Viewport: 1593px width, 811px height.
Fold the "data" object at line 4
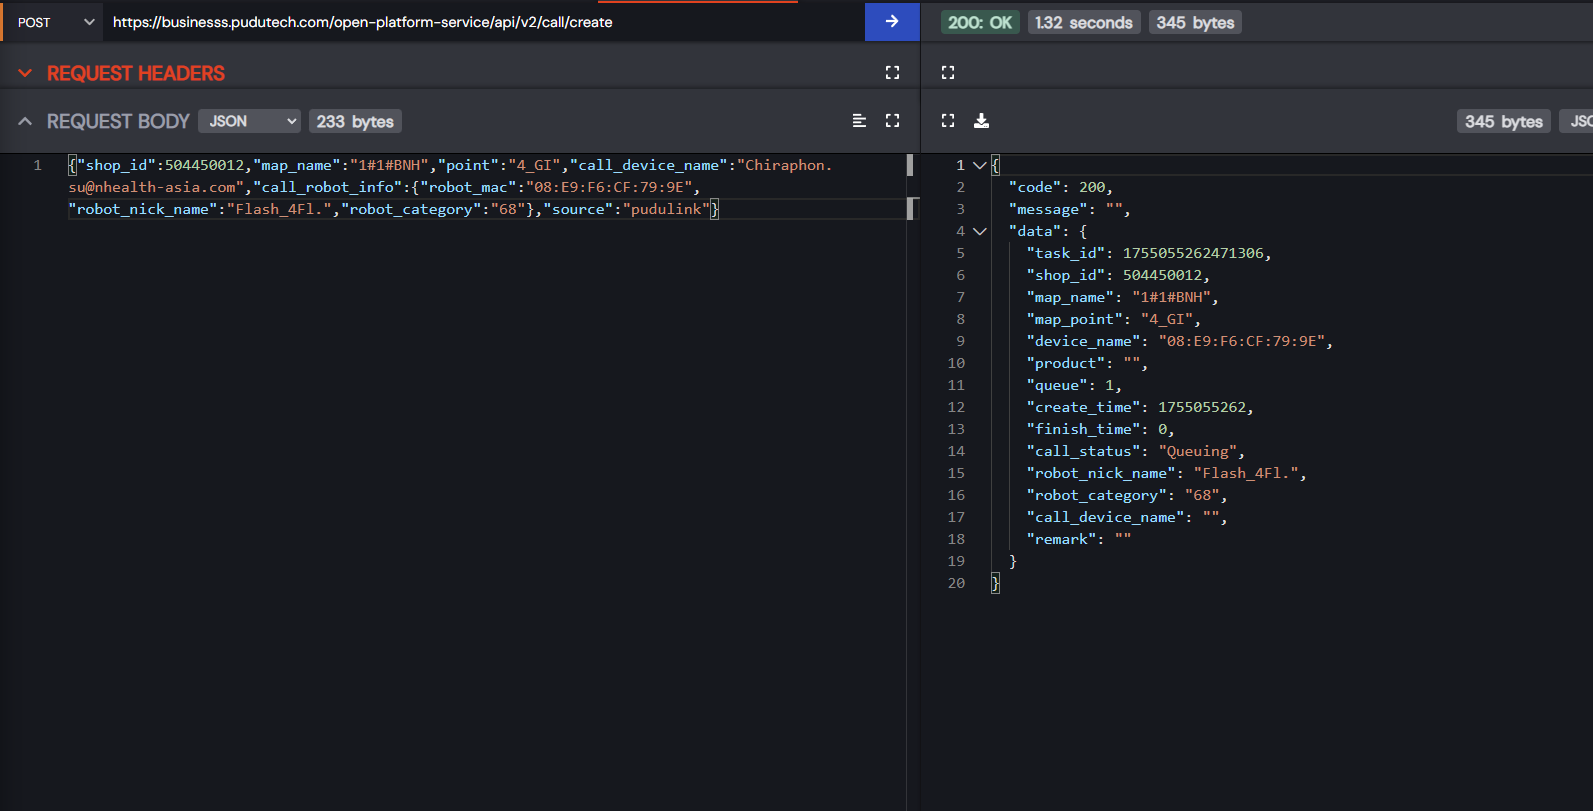(980, 231)
